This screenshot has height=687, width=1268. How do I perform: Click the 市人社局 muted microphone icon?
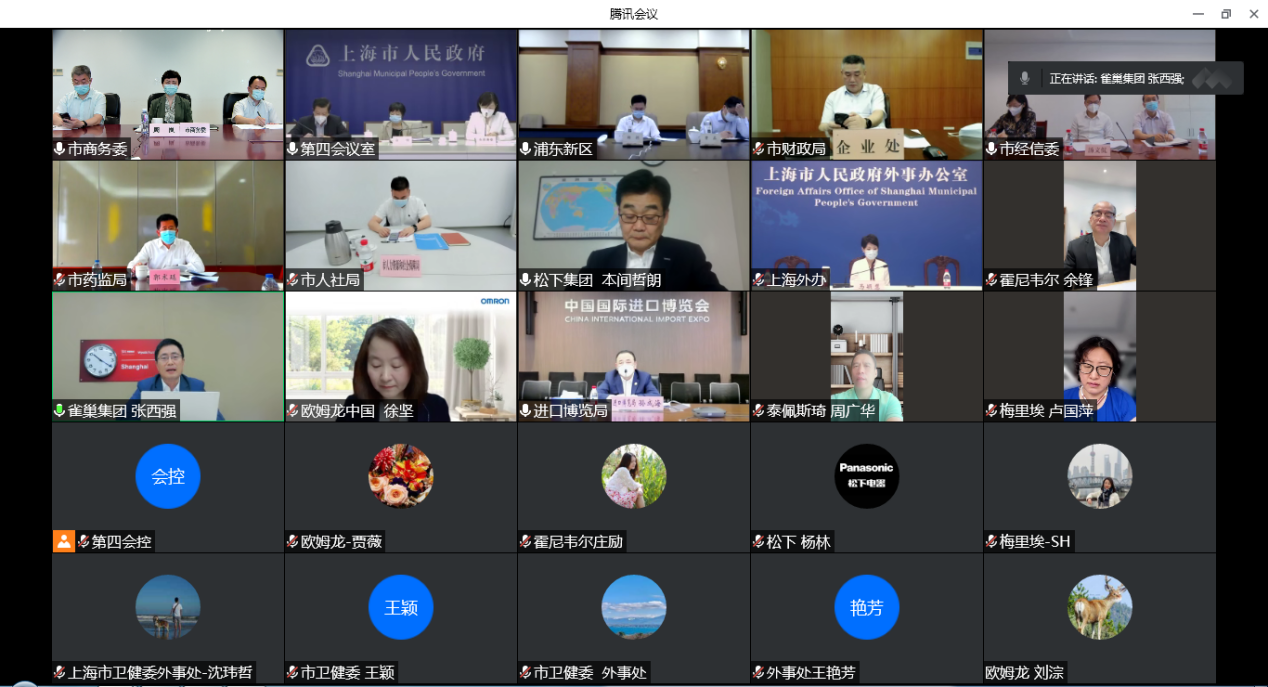[293, 280]
